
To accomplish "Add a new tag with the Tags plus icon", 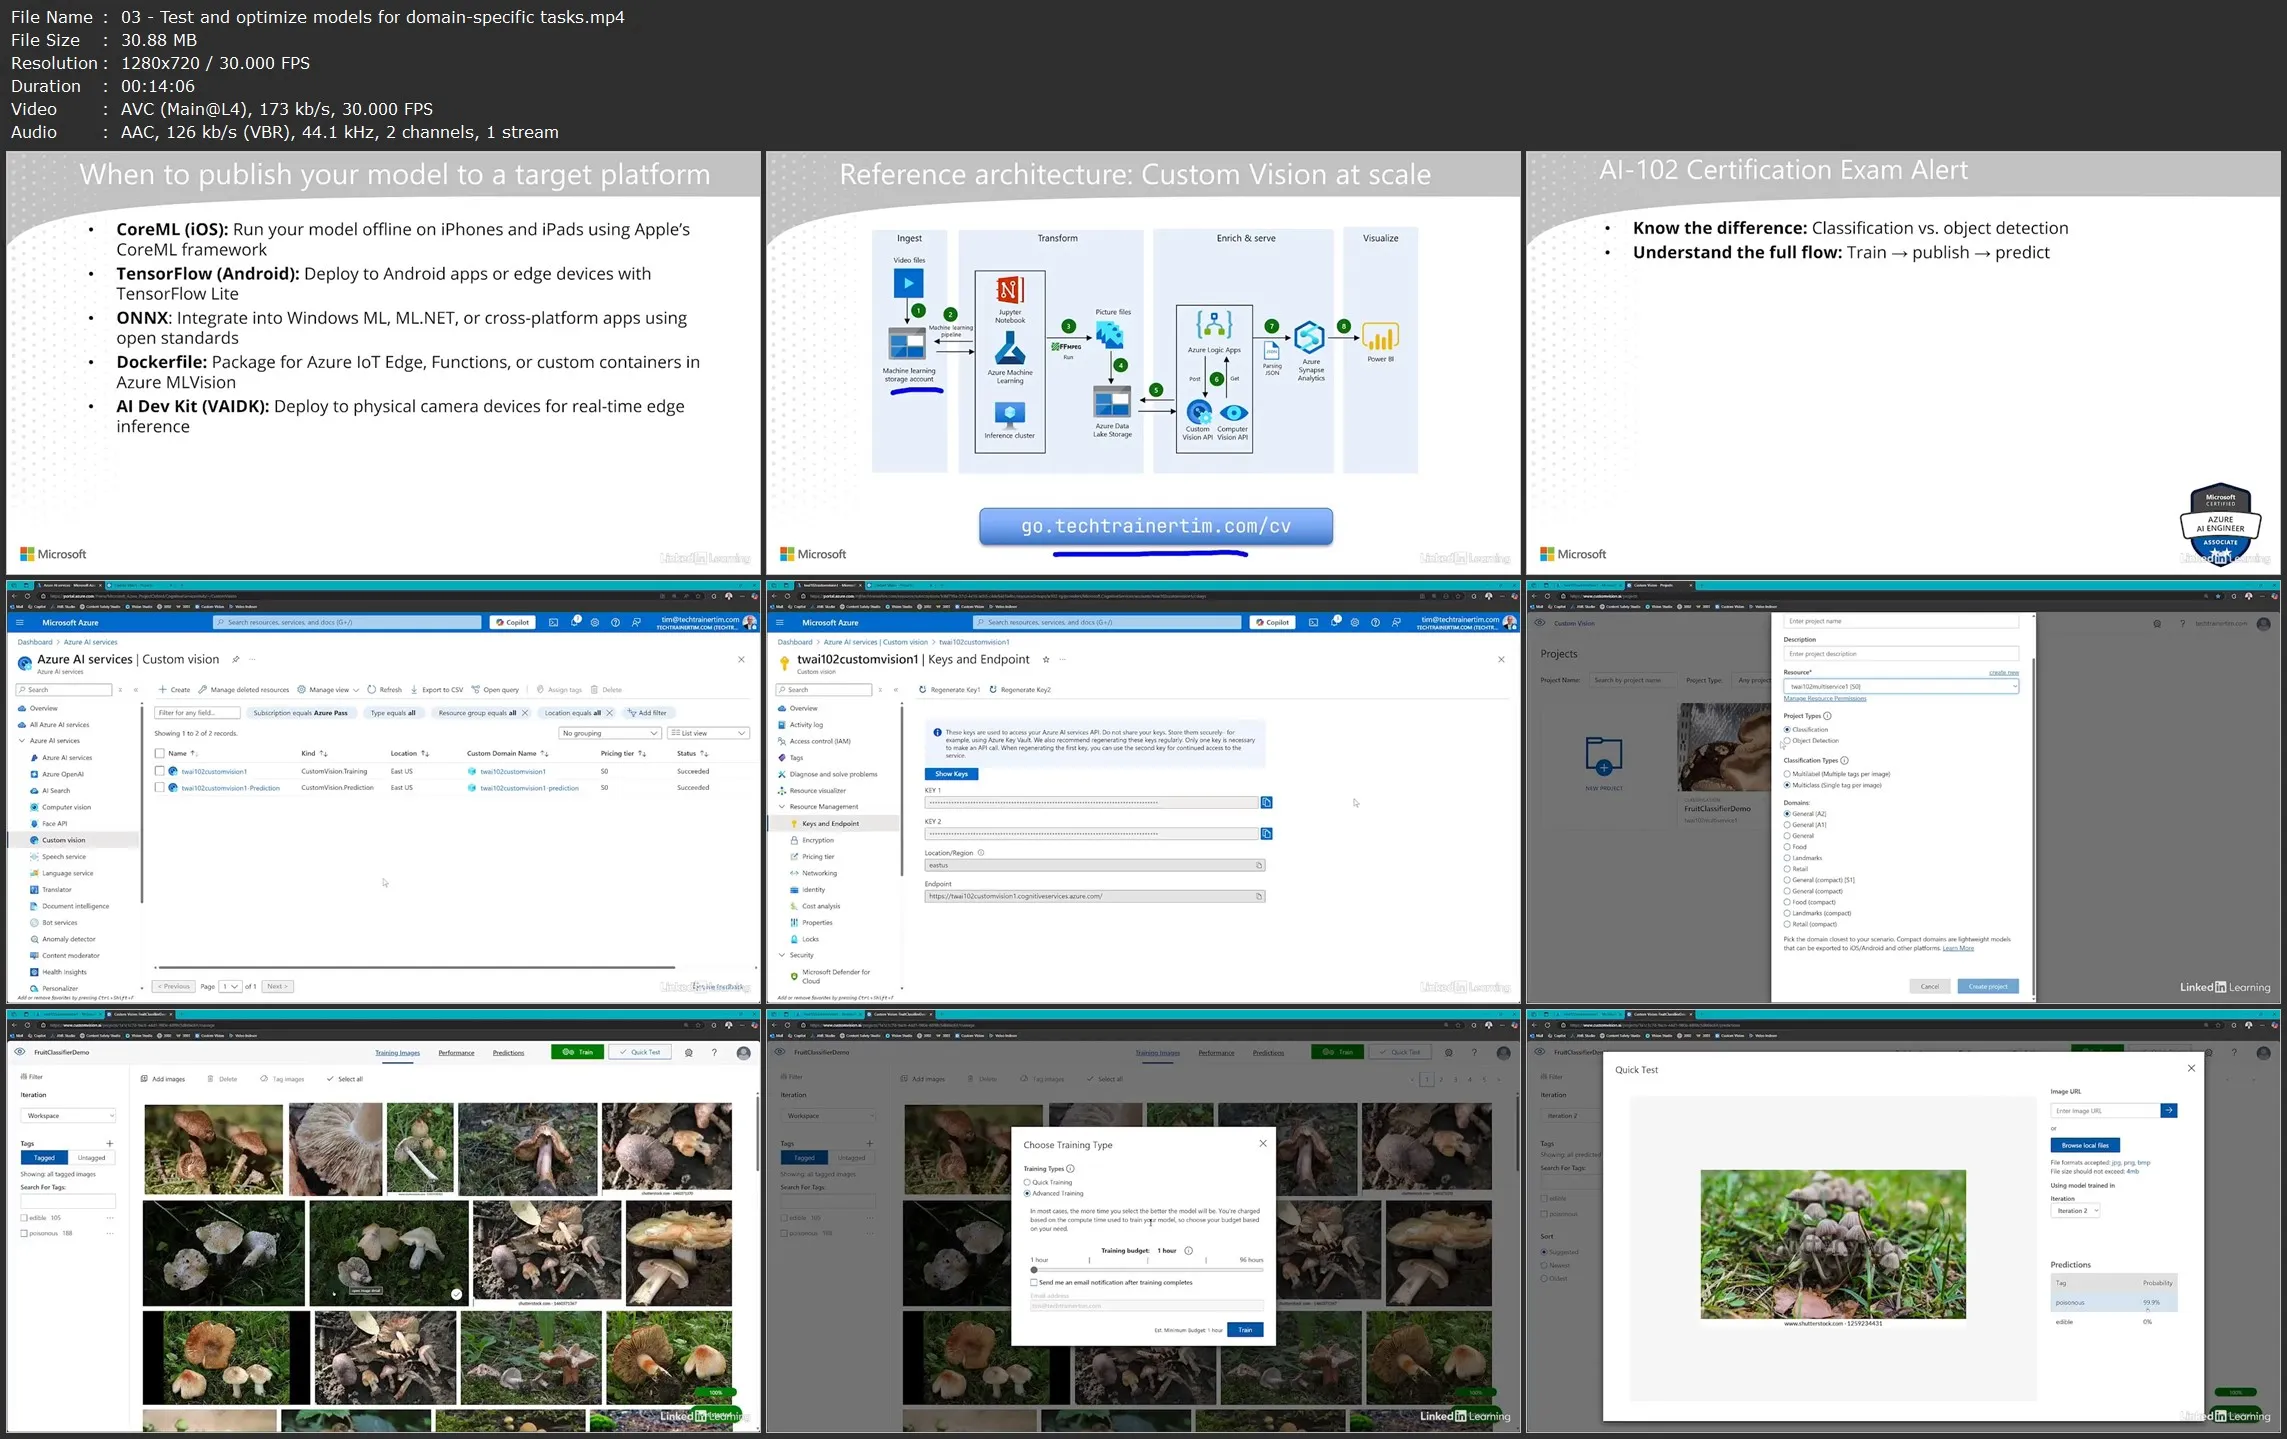I will coord(110,1143).
